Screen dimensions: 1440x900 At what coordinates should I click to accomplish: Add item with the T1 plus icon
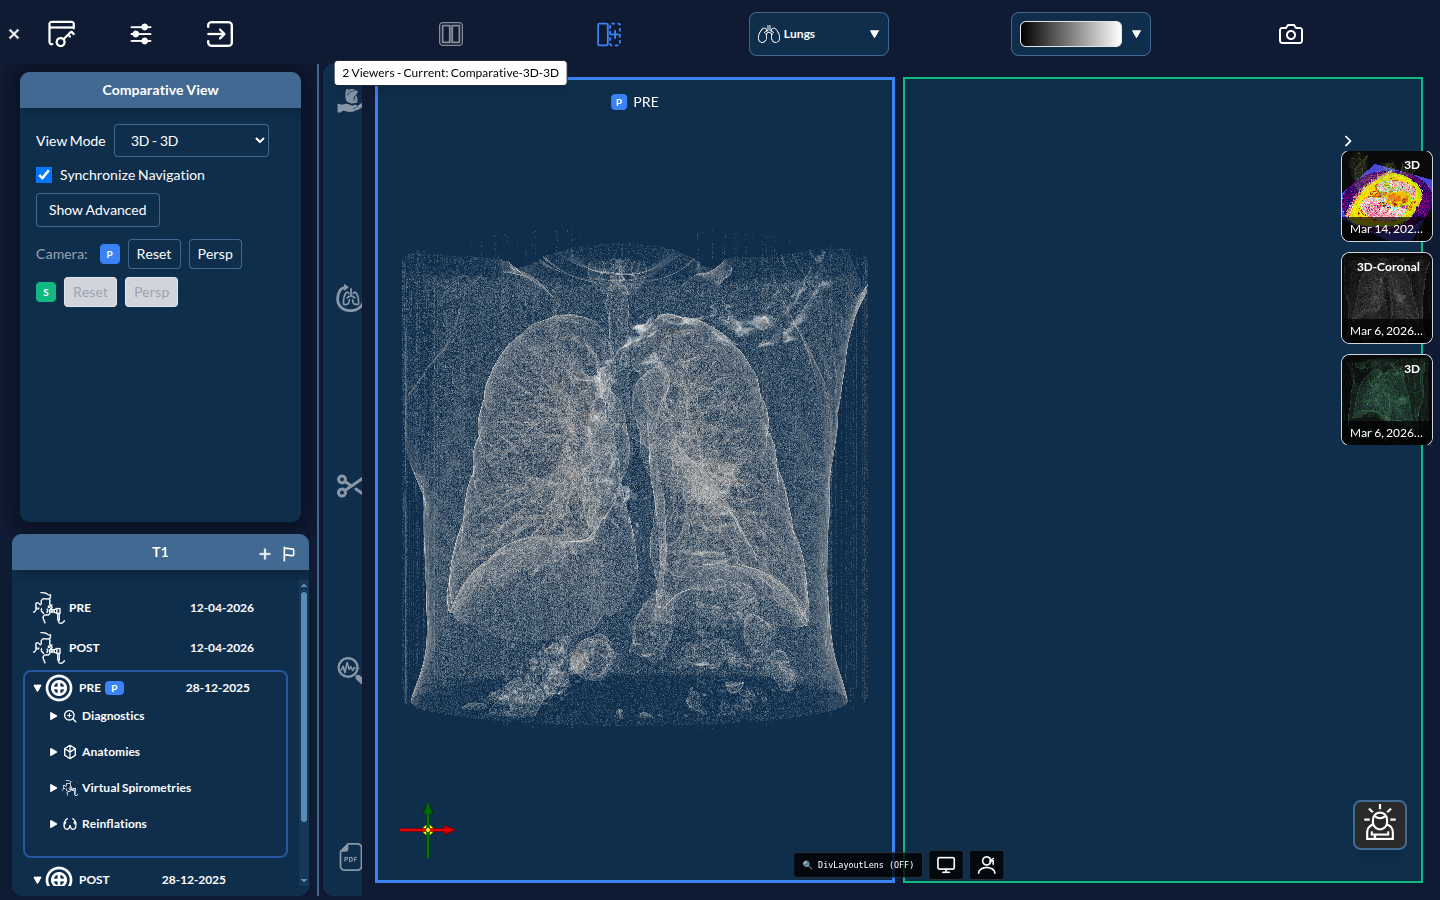[265, 553]
